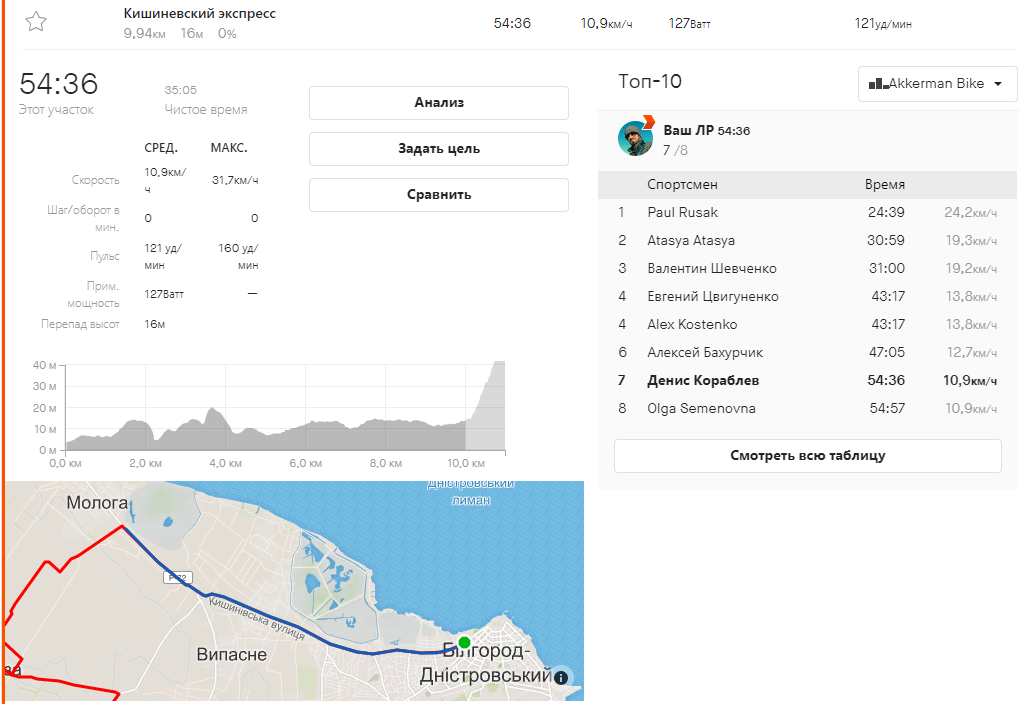Open the full leaderboard via Смотреть всю таблицу

click(x=807, y=456)
